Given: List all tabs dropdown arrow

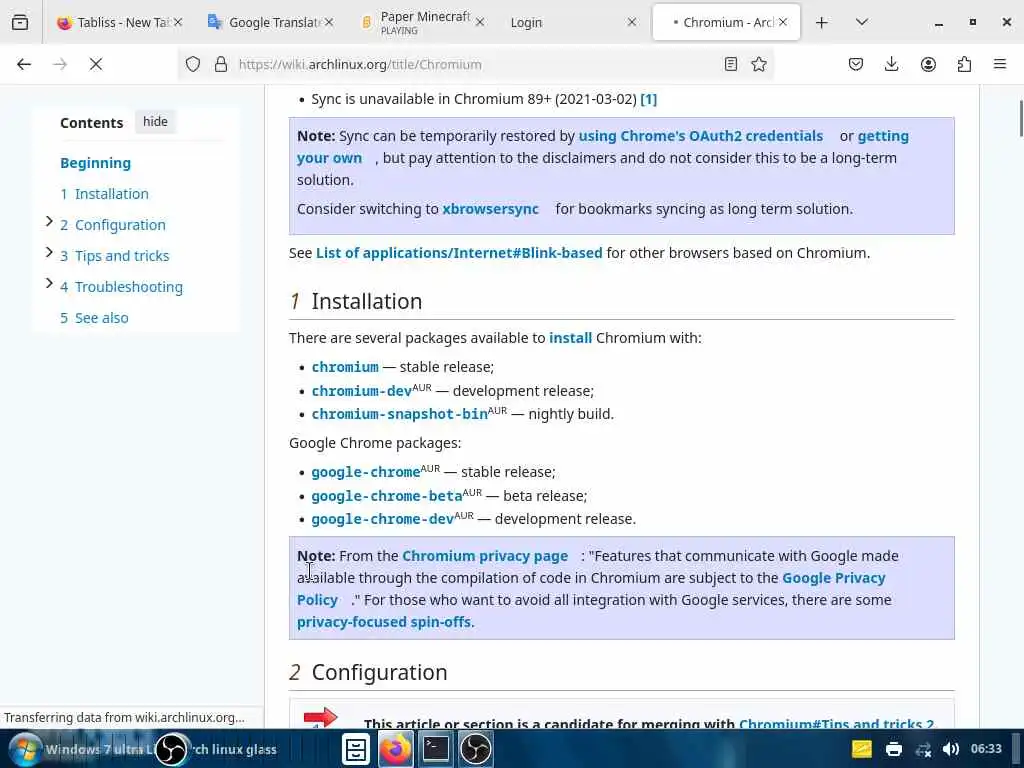Looking at the screenshot, I should [861, 22].
